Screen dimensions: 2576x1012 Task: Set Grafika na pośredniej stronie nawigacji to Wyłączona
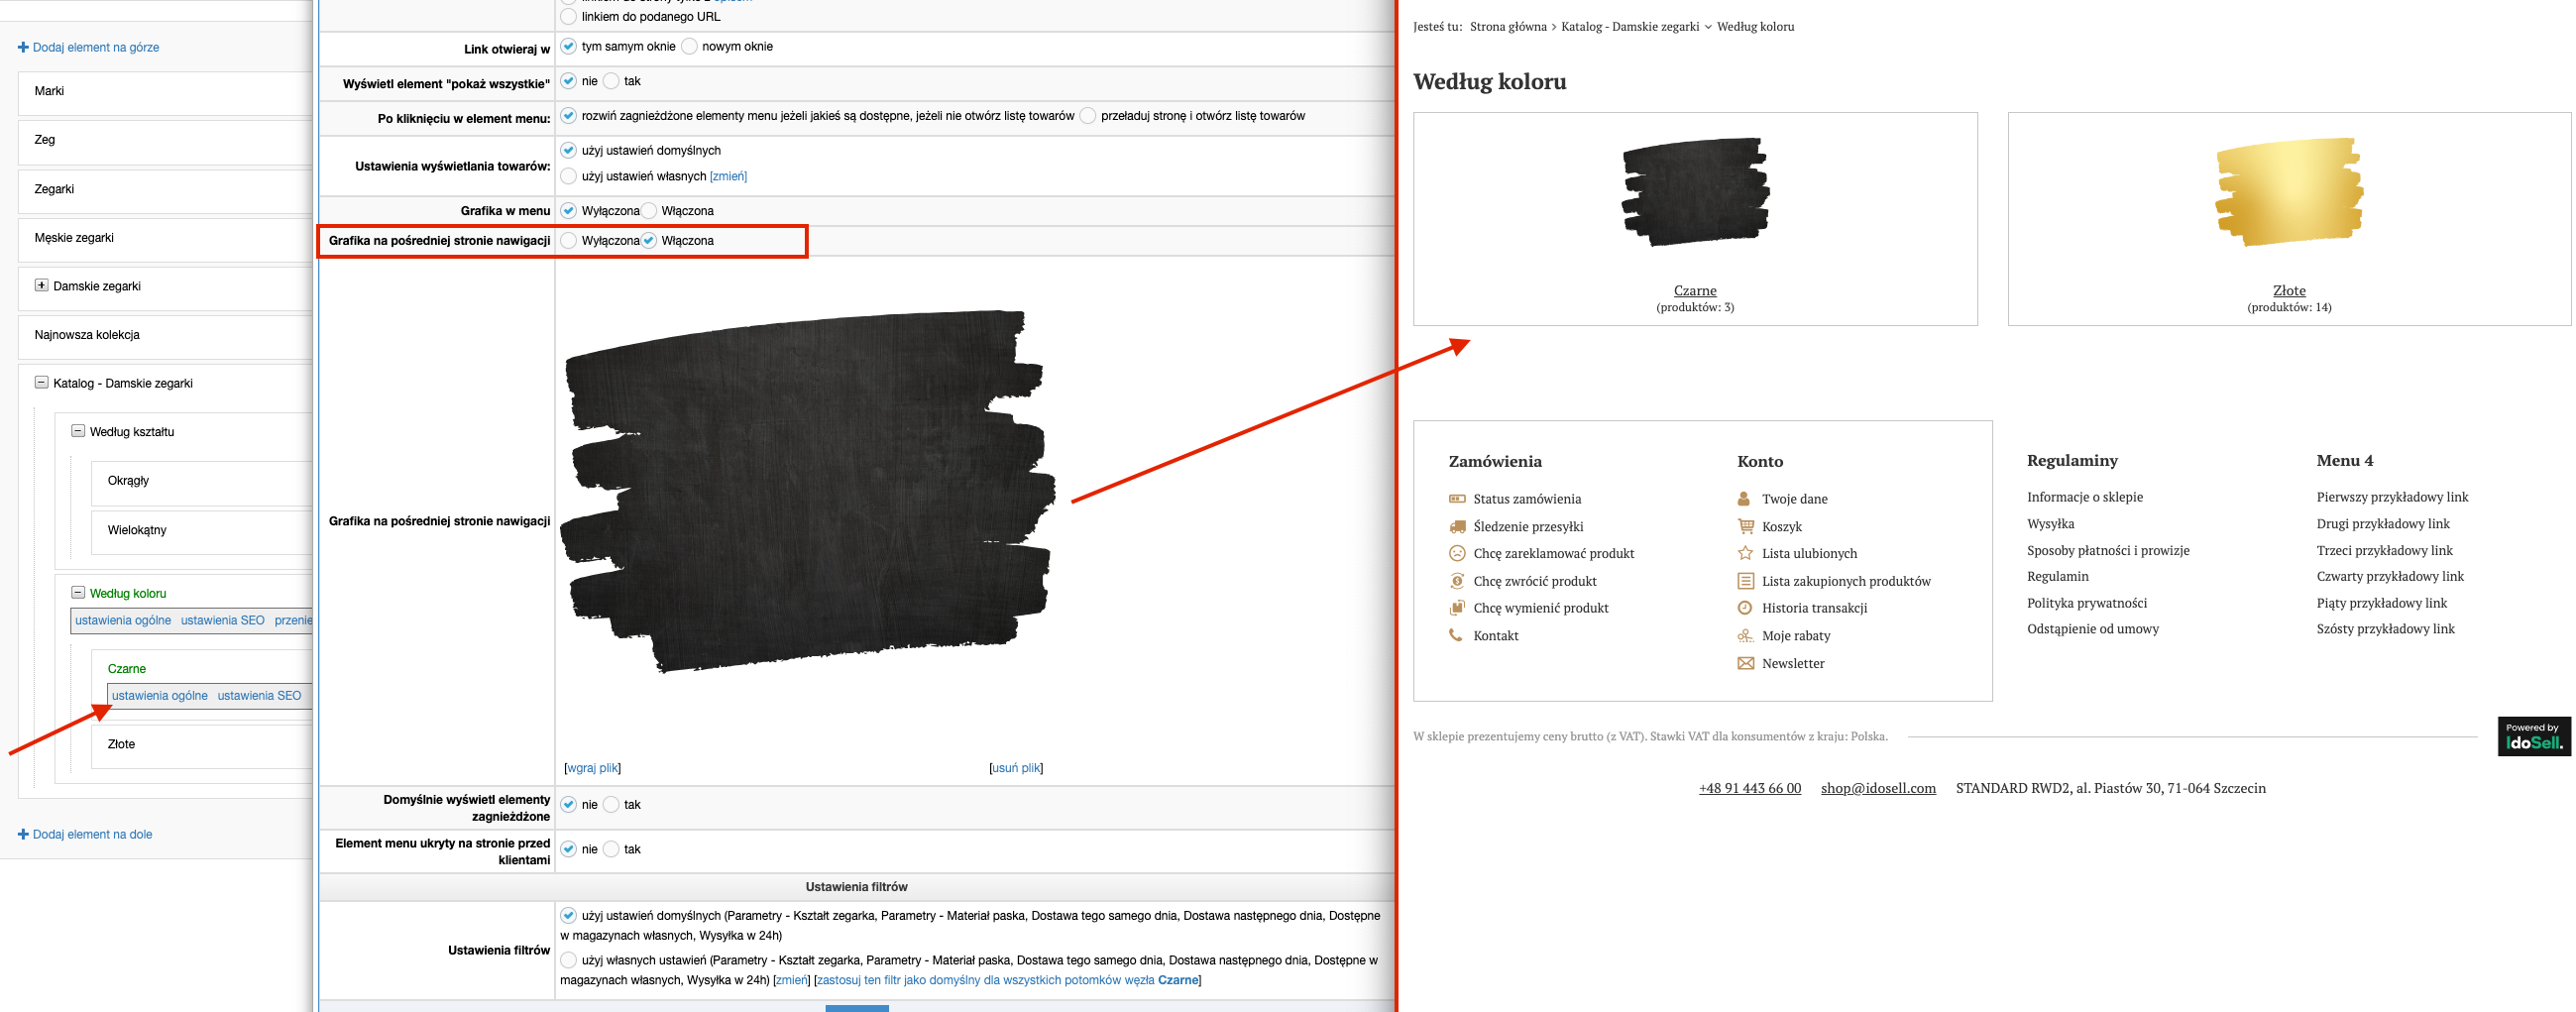pos(568,240)
